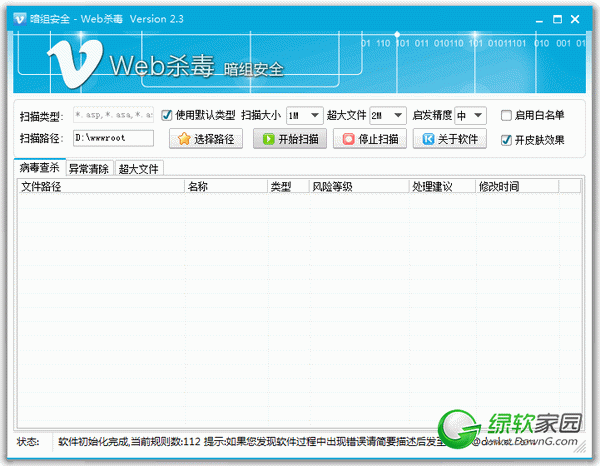This screenshot has height=466, width=600.
Task: Close the Web杀毒 window
Action: point(575,19)
